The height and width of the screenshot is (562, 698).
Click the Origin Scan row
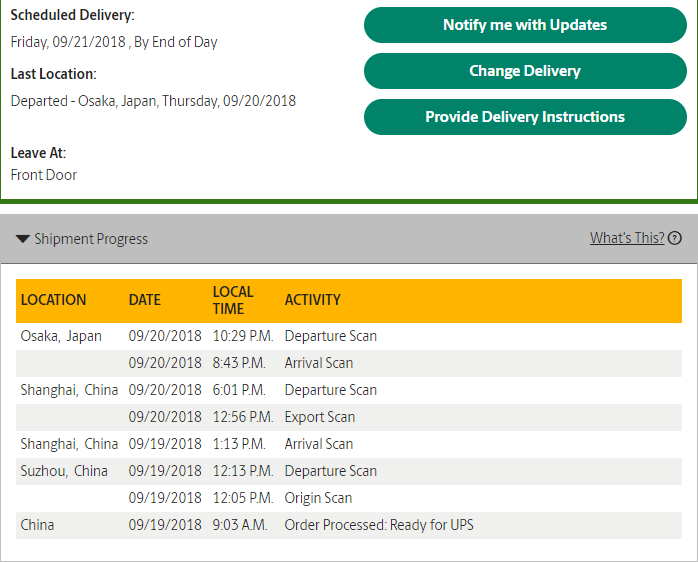(349, 498)
